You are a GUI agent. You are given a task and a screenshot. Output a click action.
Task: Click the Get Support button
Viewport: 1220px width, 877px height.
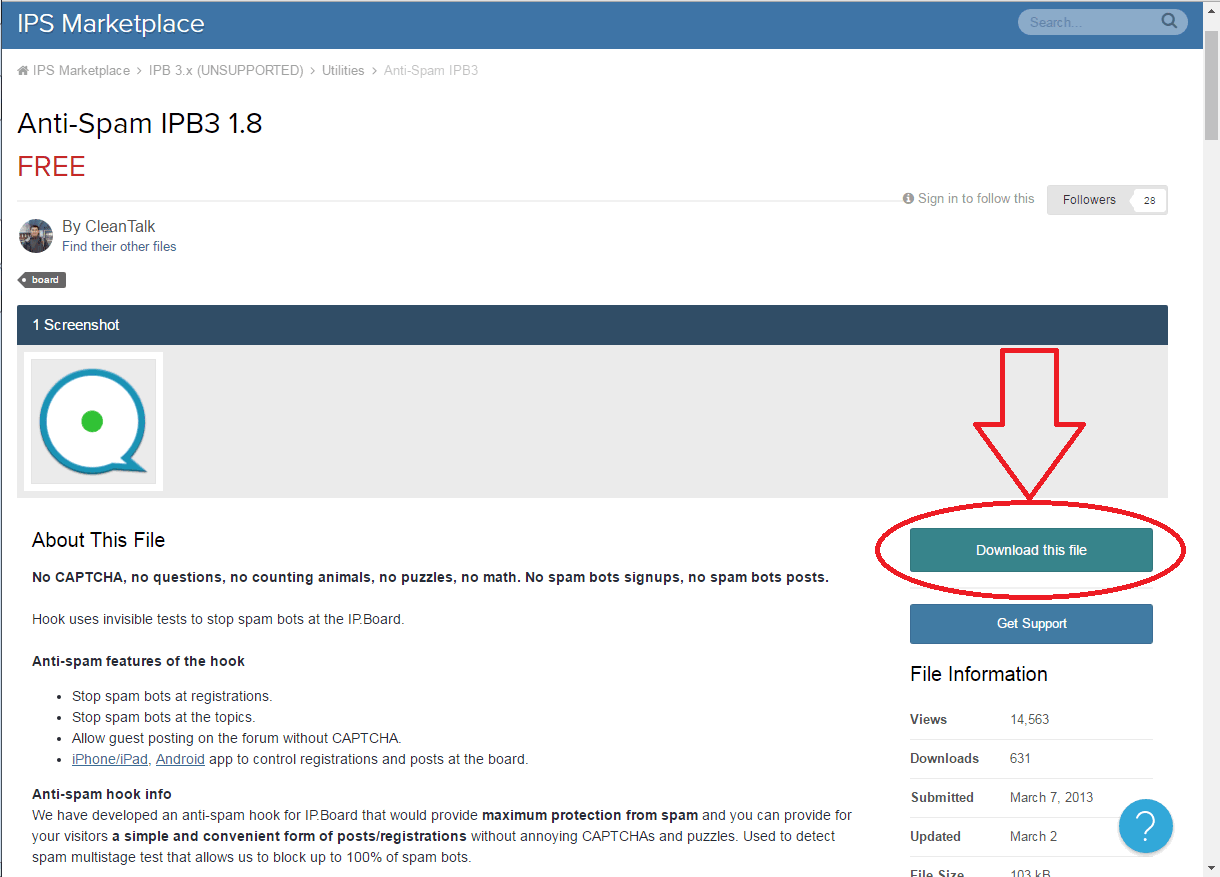(1031, 624)
